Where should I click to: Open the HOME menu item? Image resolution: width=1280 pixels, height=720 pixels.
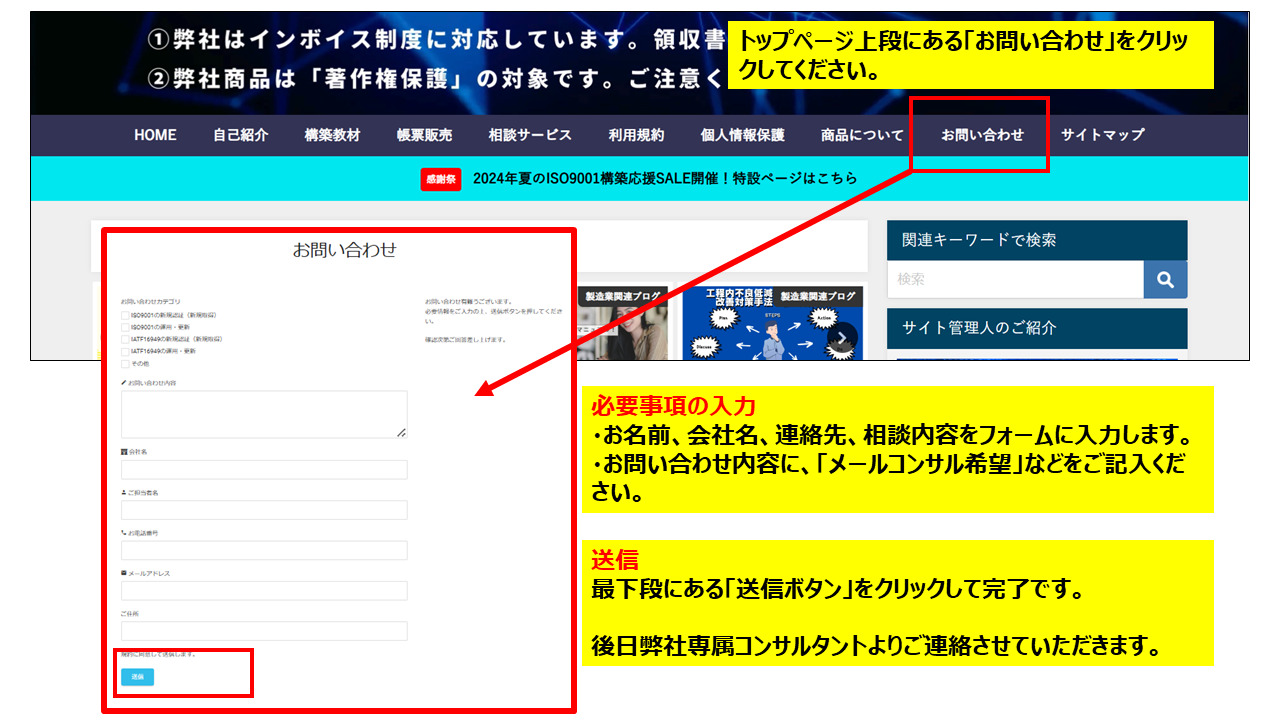(155, 135)
